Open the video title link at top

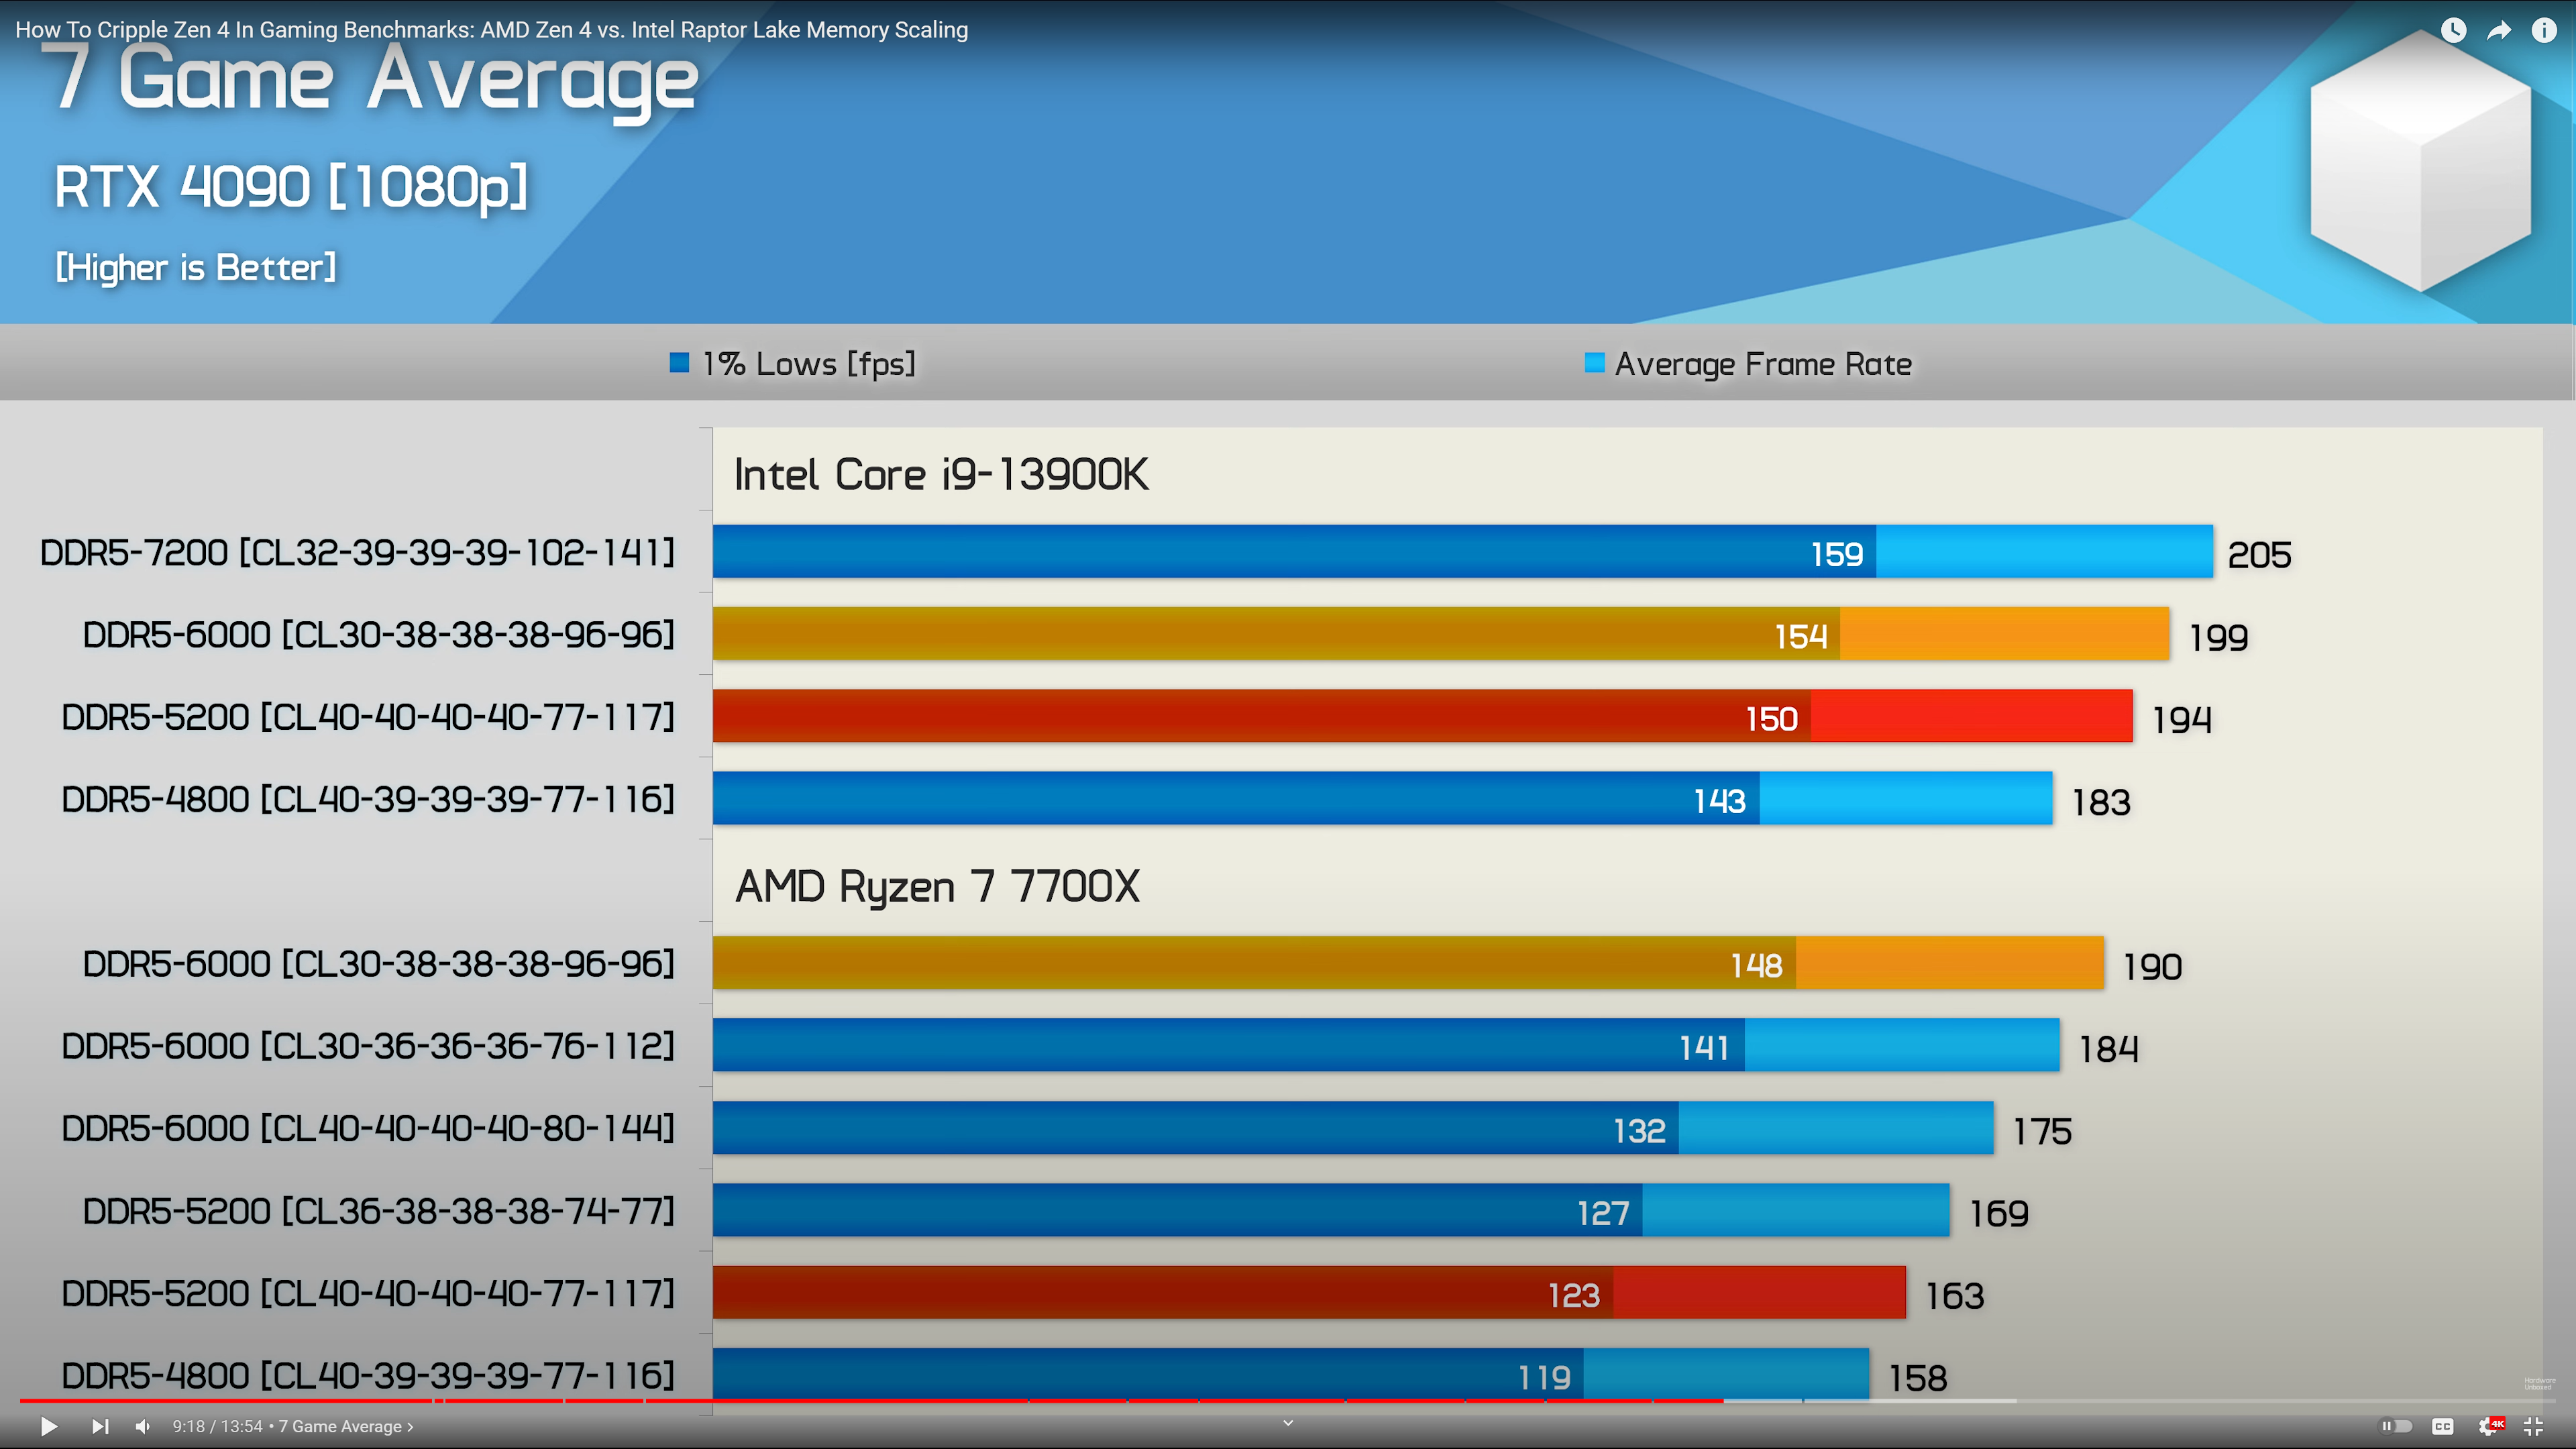tap(491, 29)
